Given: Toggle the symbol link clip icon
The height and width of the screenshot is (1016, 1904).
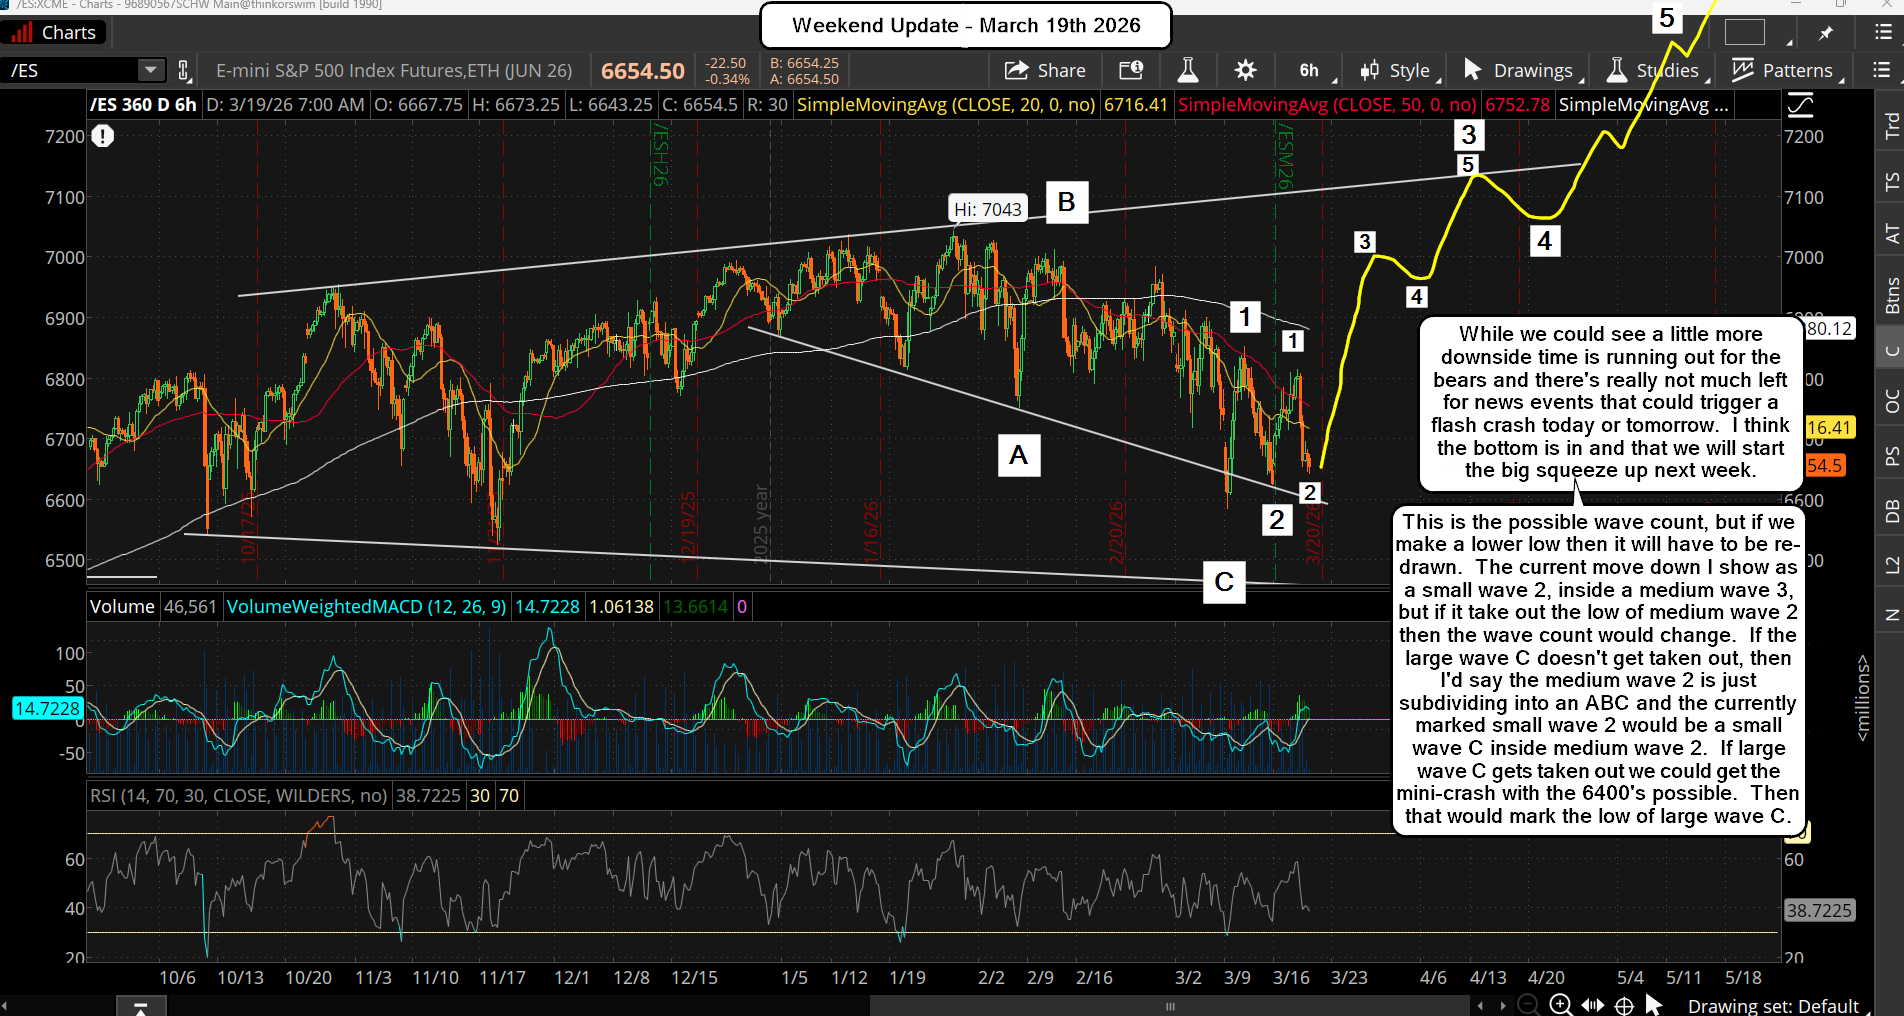Looking at the screenshot, I should (184, 70).
